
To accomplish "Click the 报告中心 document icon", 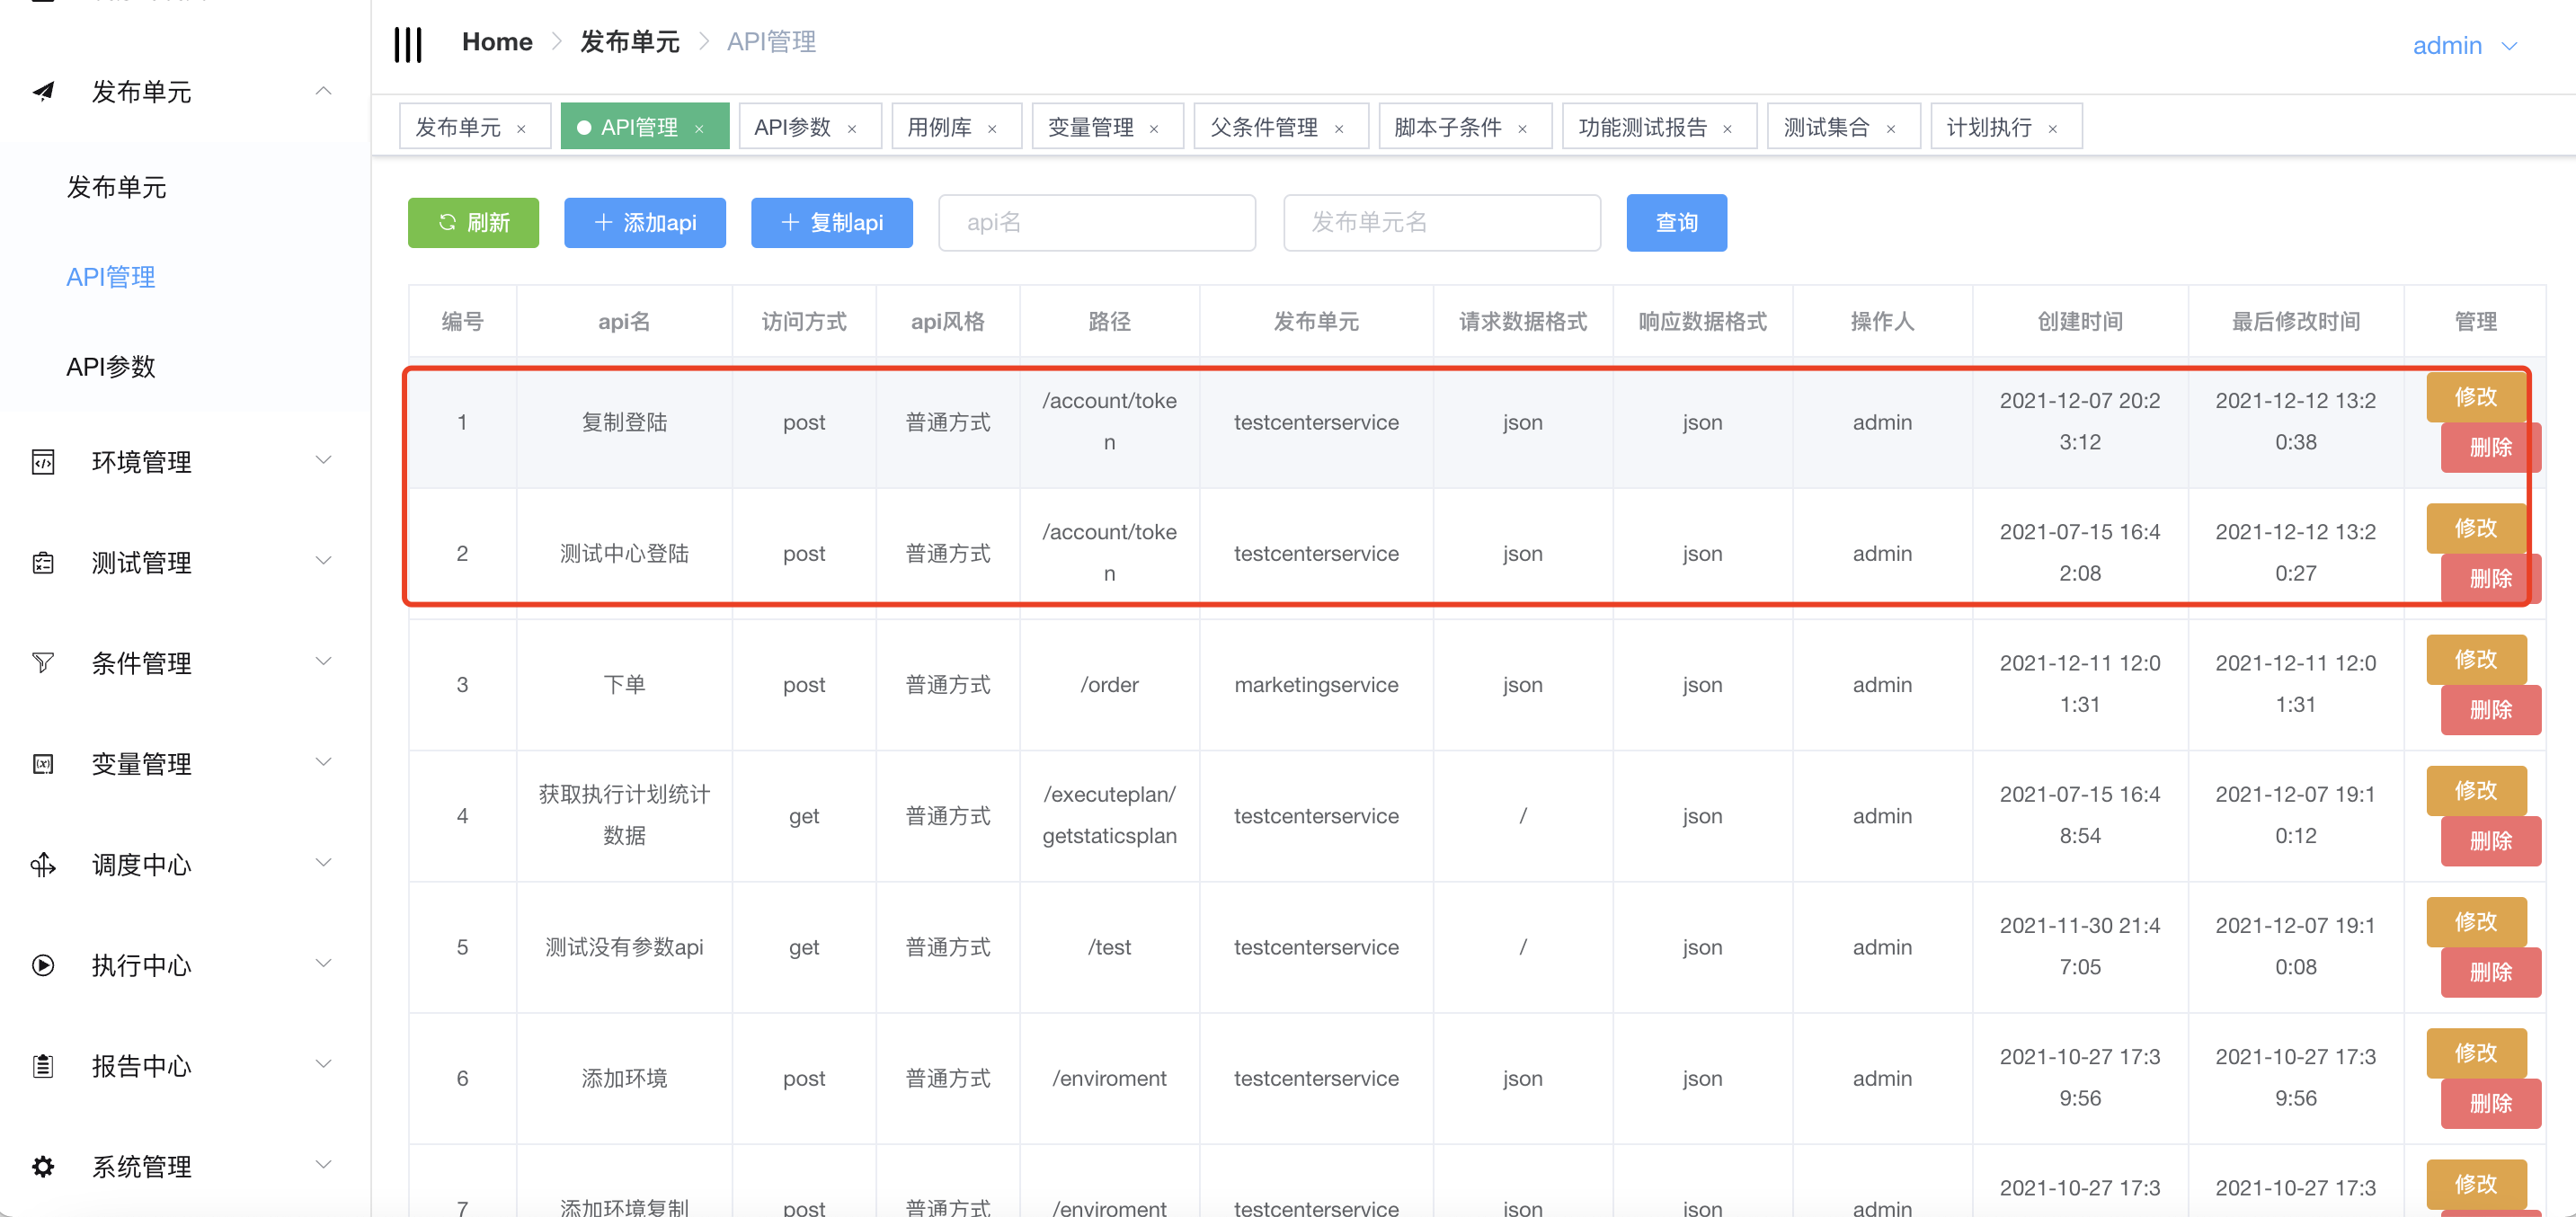I will coord(43,1066).
